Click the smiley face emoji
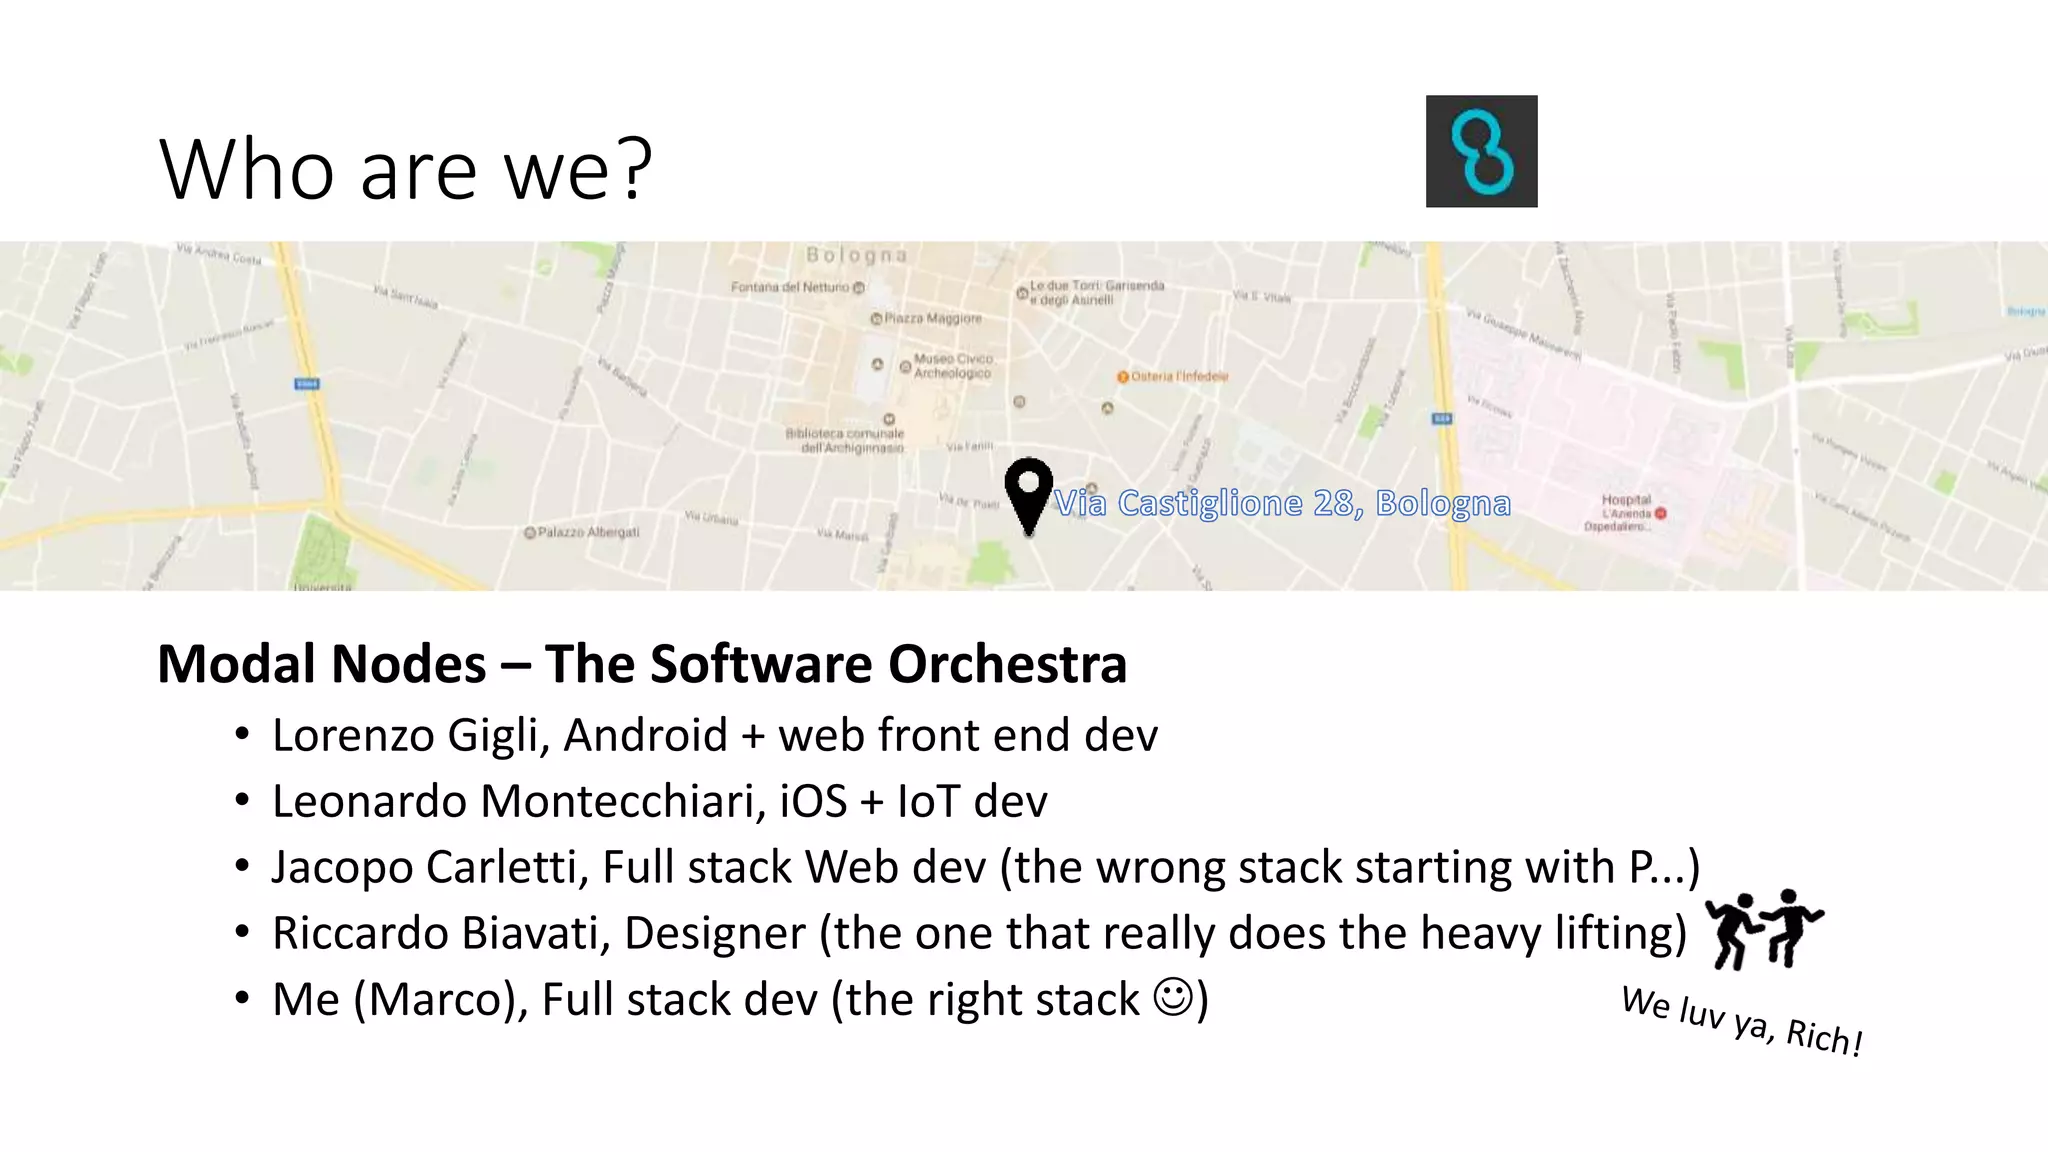Image resolution: width=2048 pixels, height=1152 pixels. point(1173,997)
